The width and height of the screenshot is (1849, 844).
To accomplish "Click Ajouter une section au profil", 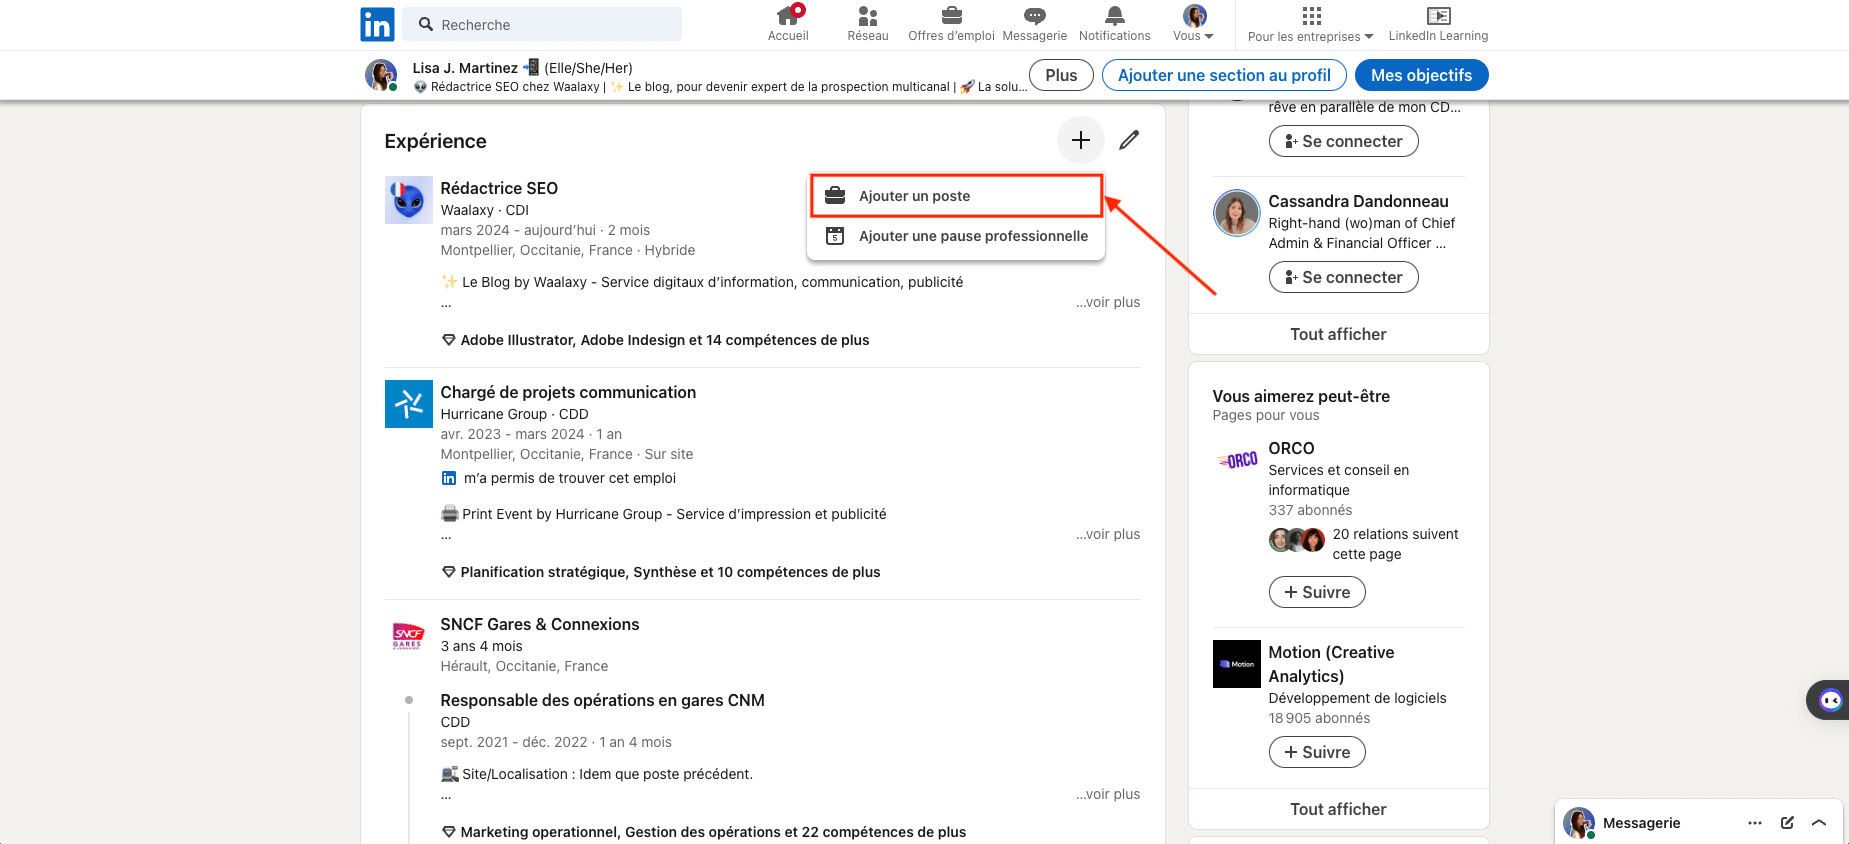I will point(1224,75).
